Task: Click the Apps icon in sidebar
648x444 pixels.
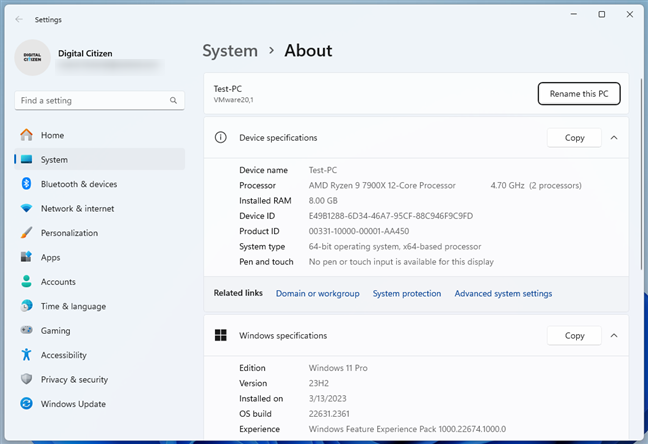Action: [x=26, y=257]
